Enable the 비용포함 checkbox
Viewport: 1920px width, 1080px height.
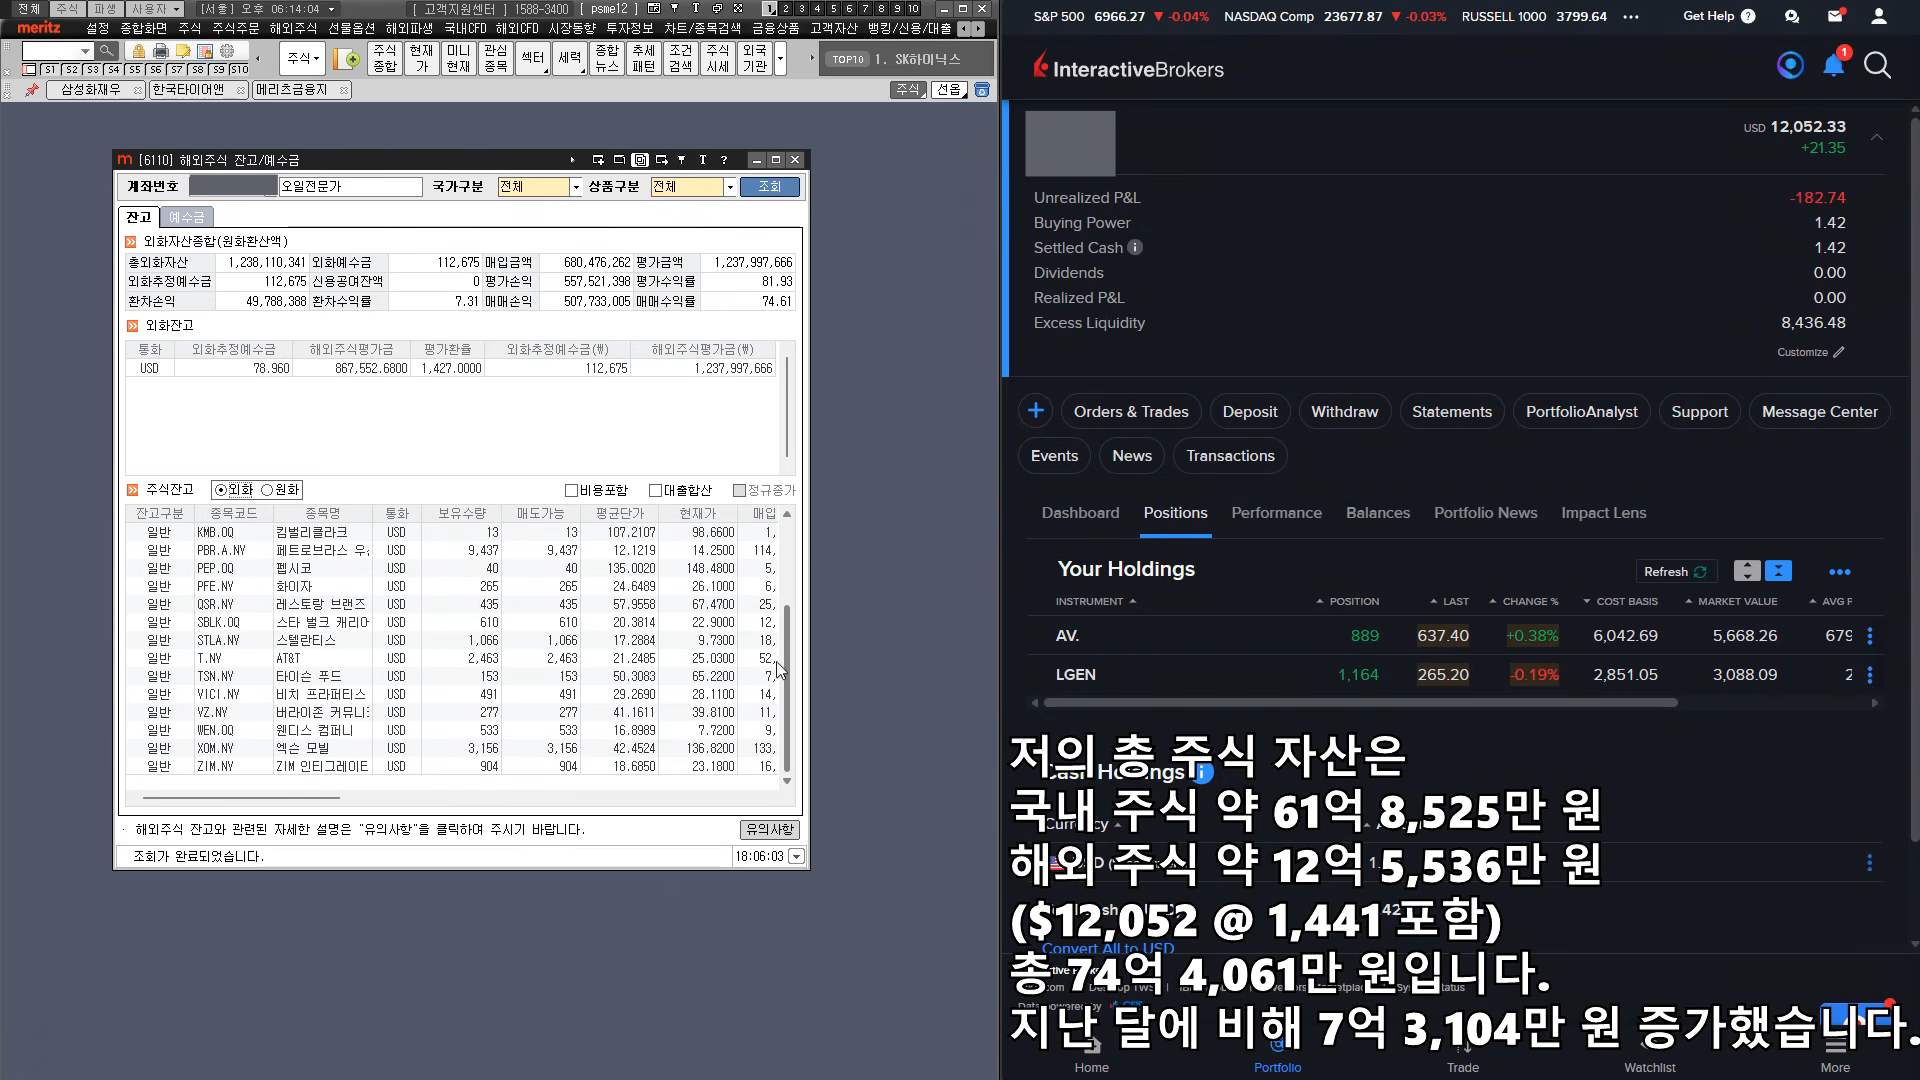coord(572,490)
